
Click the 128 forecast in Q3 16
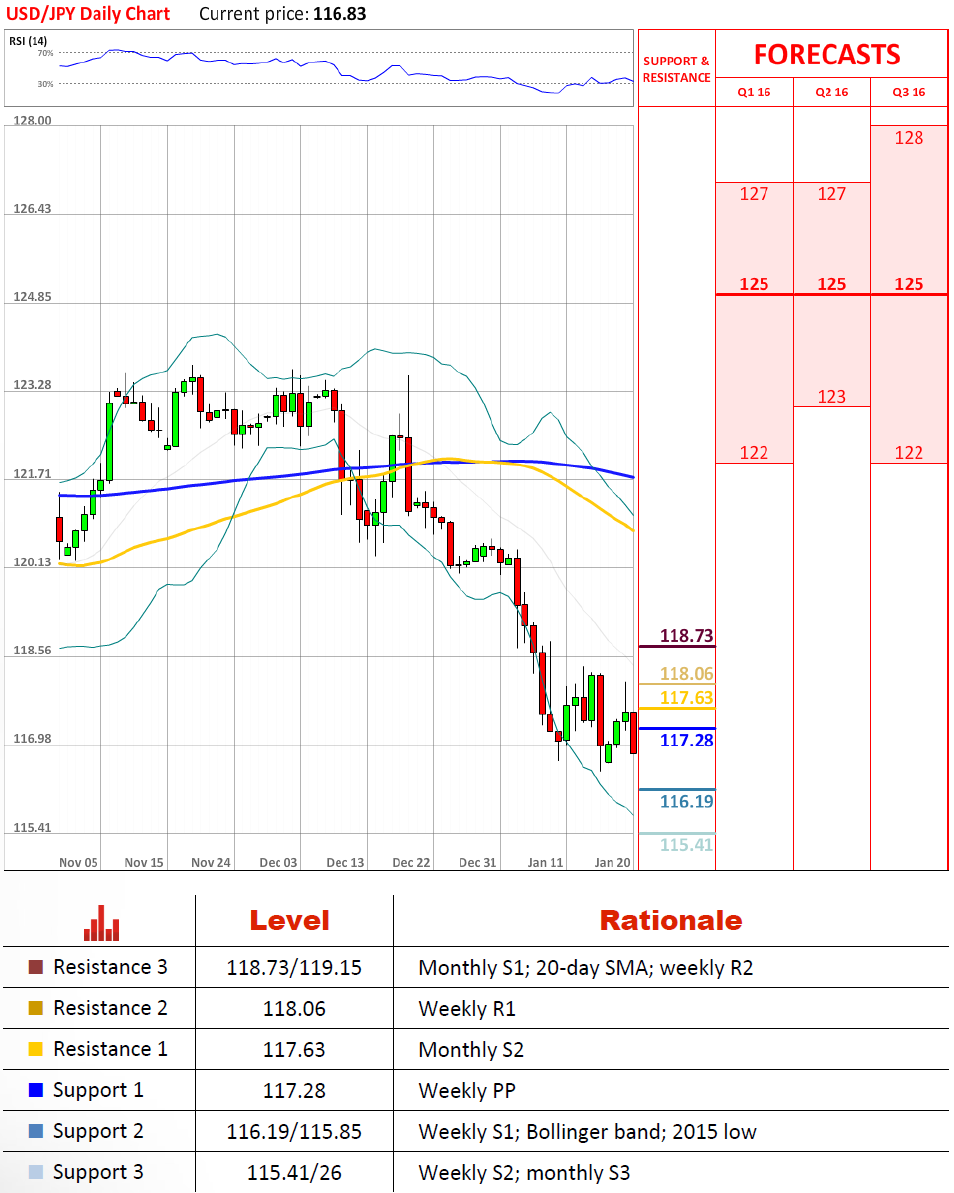909,138
